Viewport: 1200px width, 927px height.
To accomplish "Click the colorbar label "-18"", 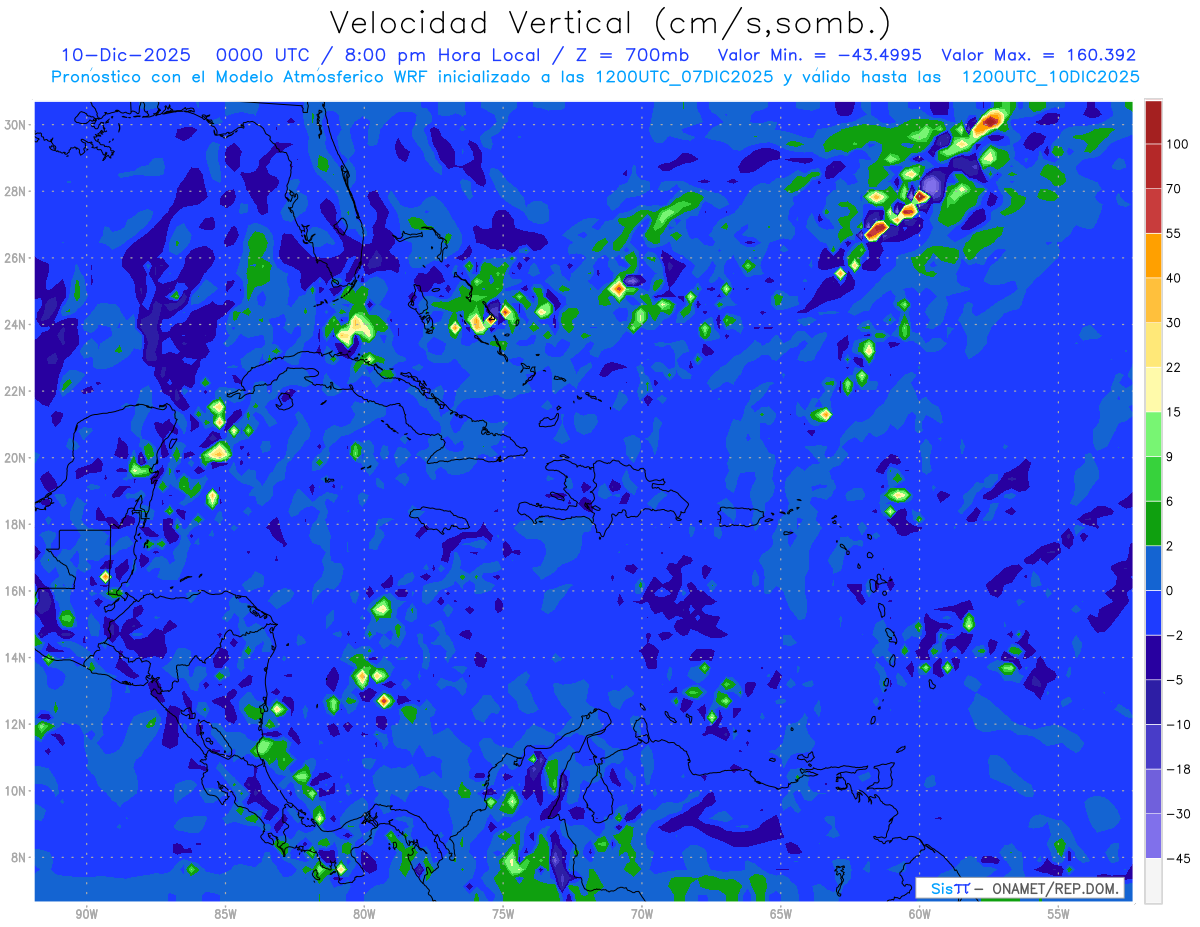I will point(1178,769).
